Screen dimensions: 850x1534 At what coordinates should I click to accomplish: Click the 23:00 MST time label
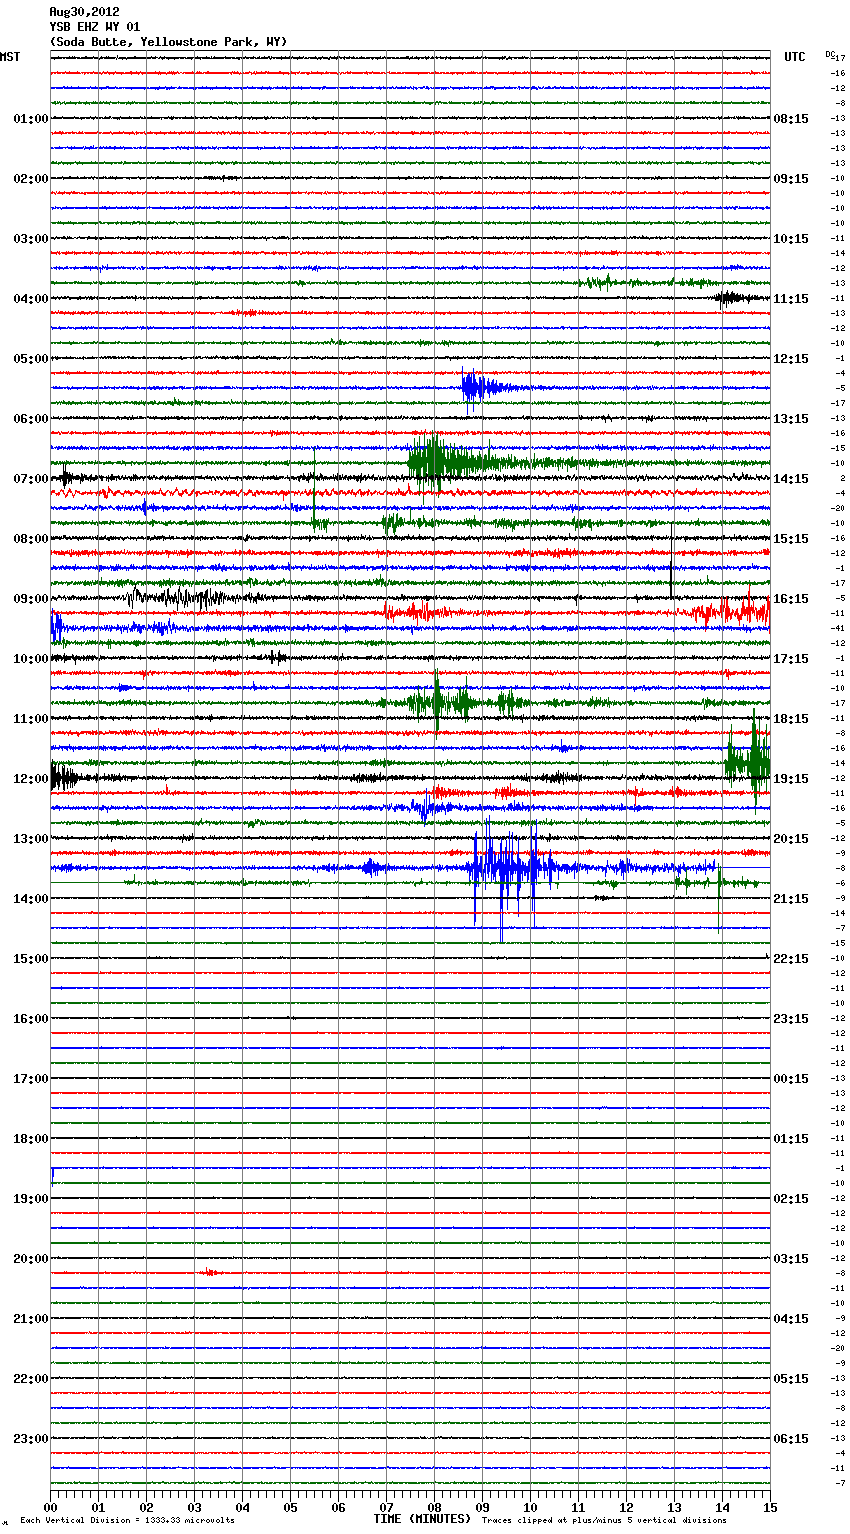30,1439
